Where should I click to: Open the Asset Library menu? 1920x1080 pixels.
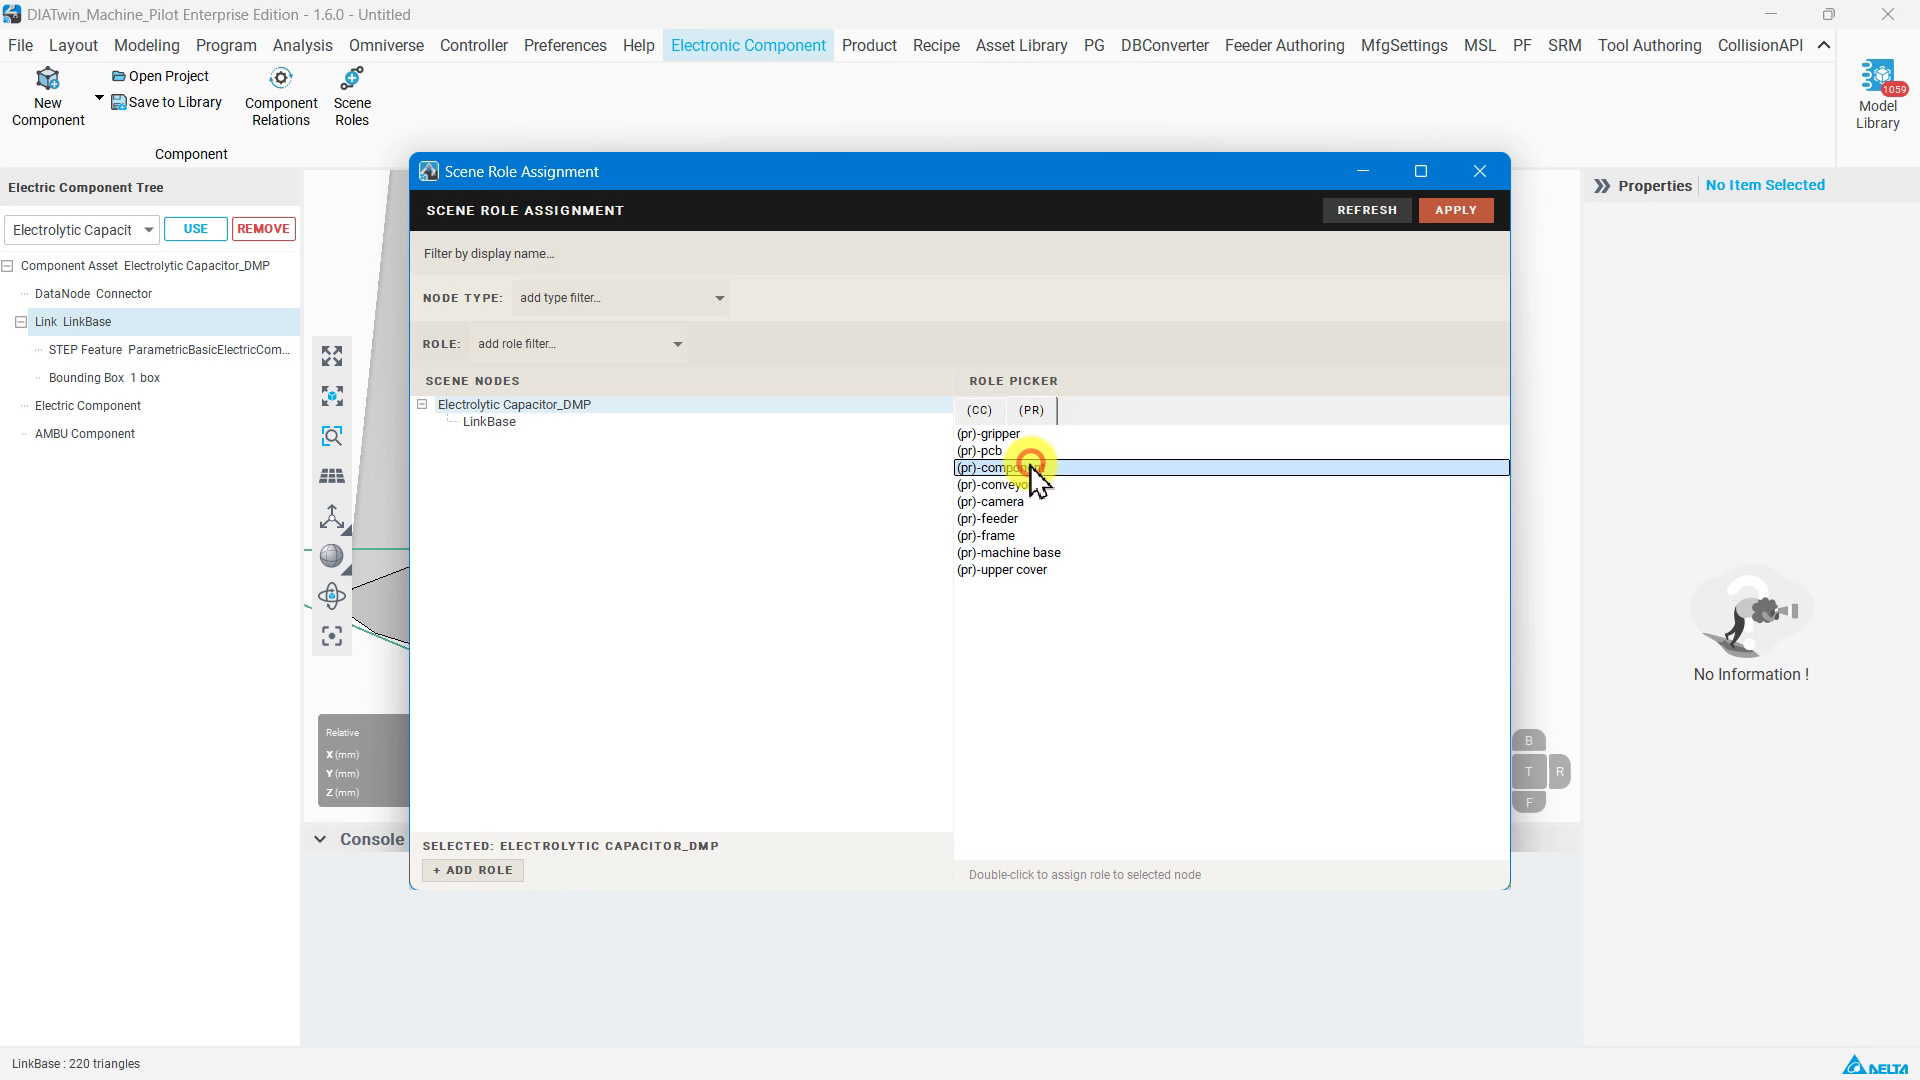1021,46
